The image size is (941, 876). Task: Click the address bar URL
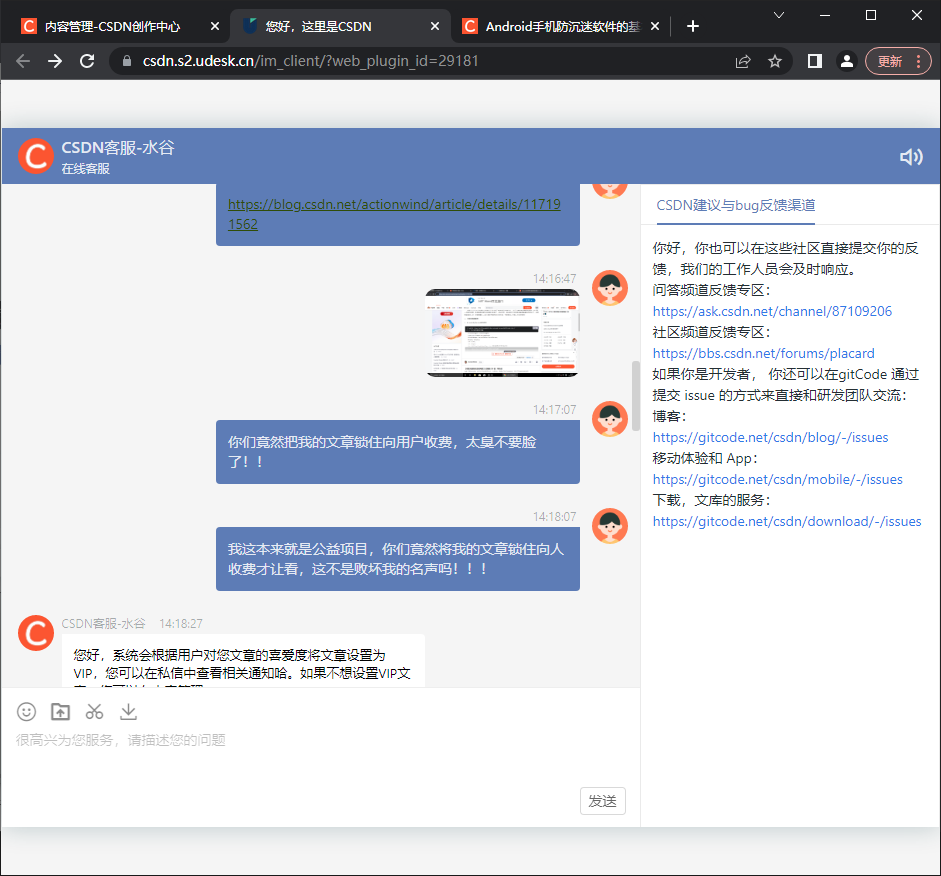pos(310,61)
